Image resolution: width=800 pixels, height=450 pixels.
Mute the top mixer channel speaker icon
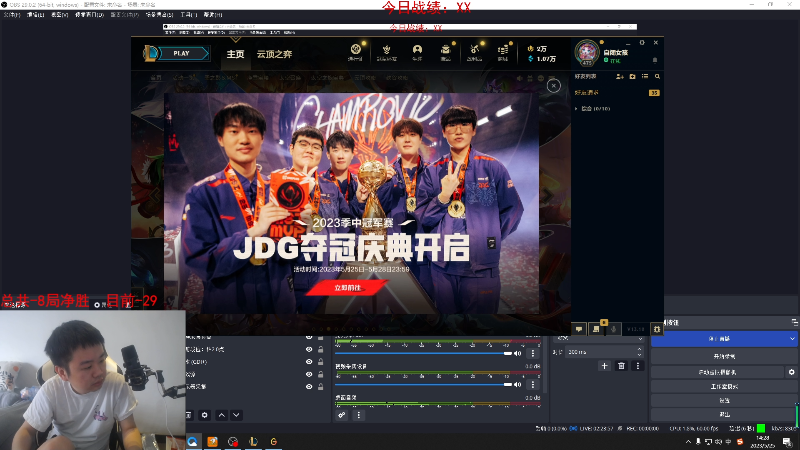[x=518, y=353]
